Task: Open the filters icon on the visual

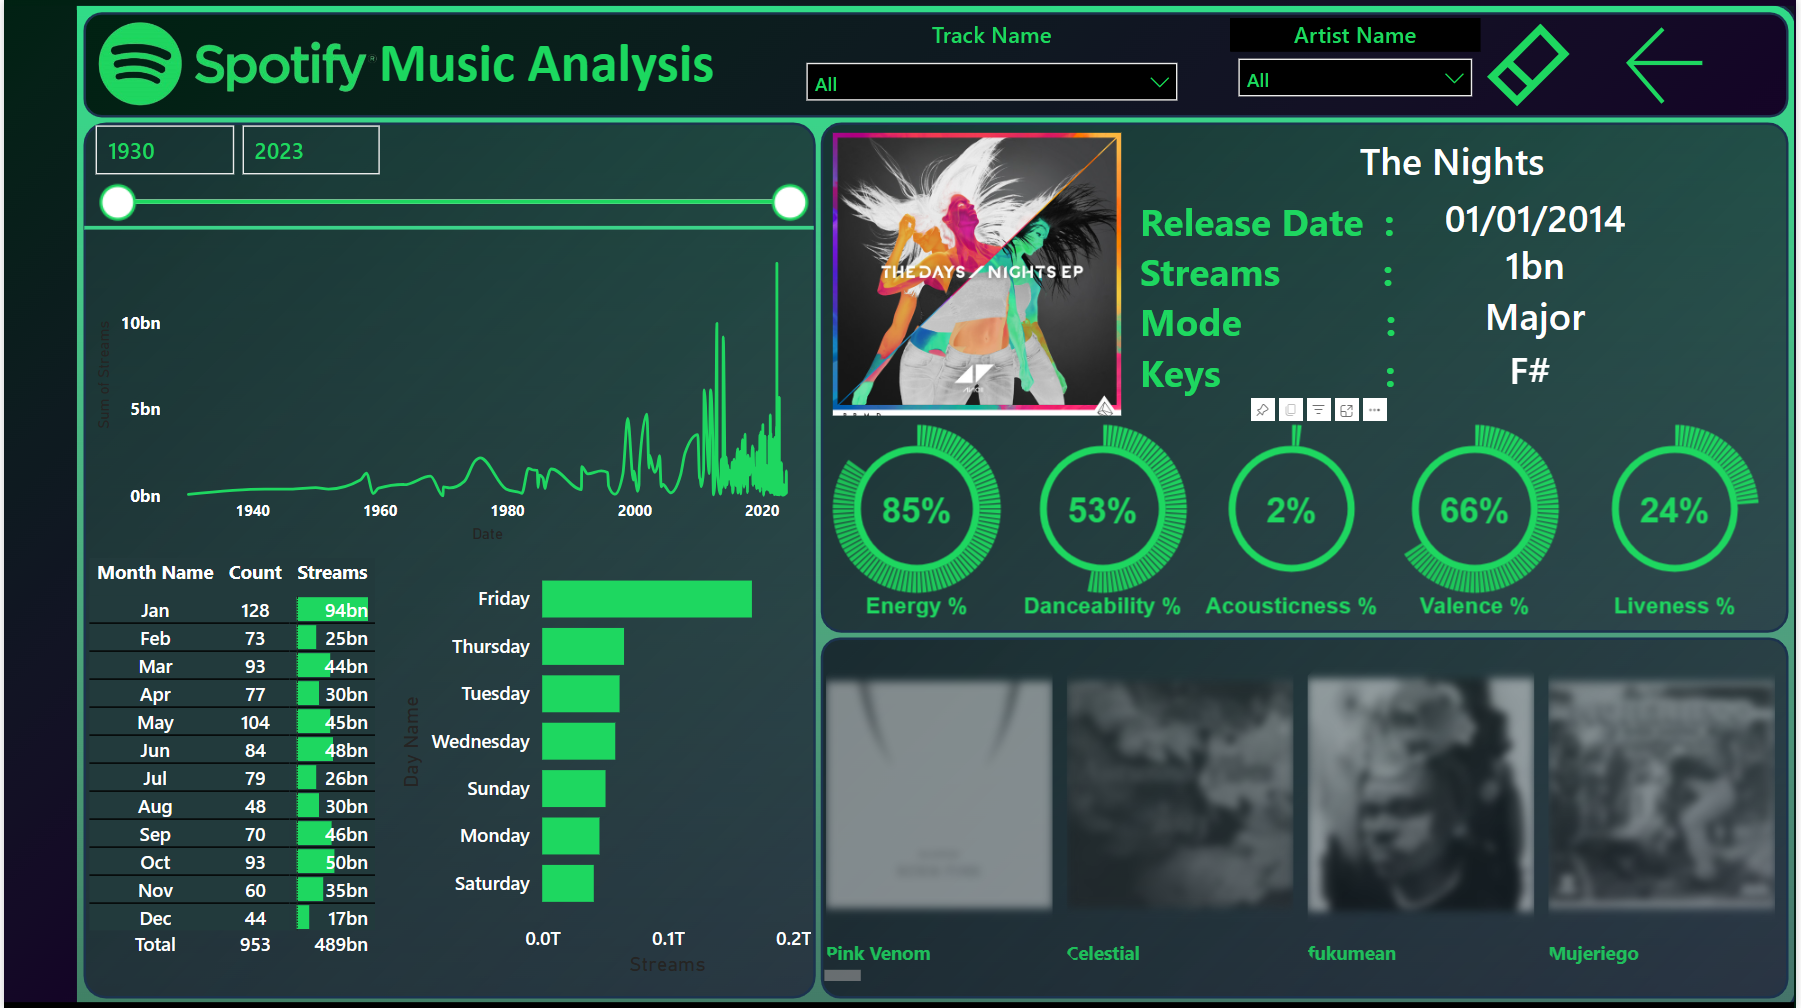Action: [1319, 410]
